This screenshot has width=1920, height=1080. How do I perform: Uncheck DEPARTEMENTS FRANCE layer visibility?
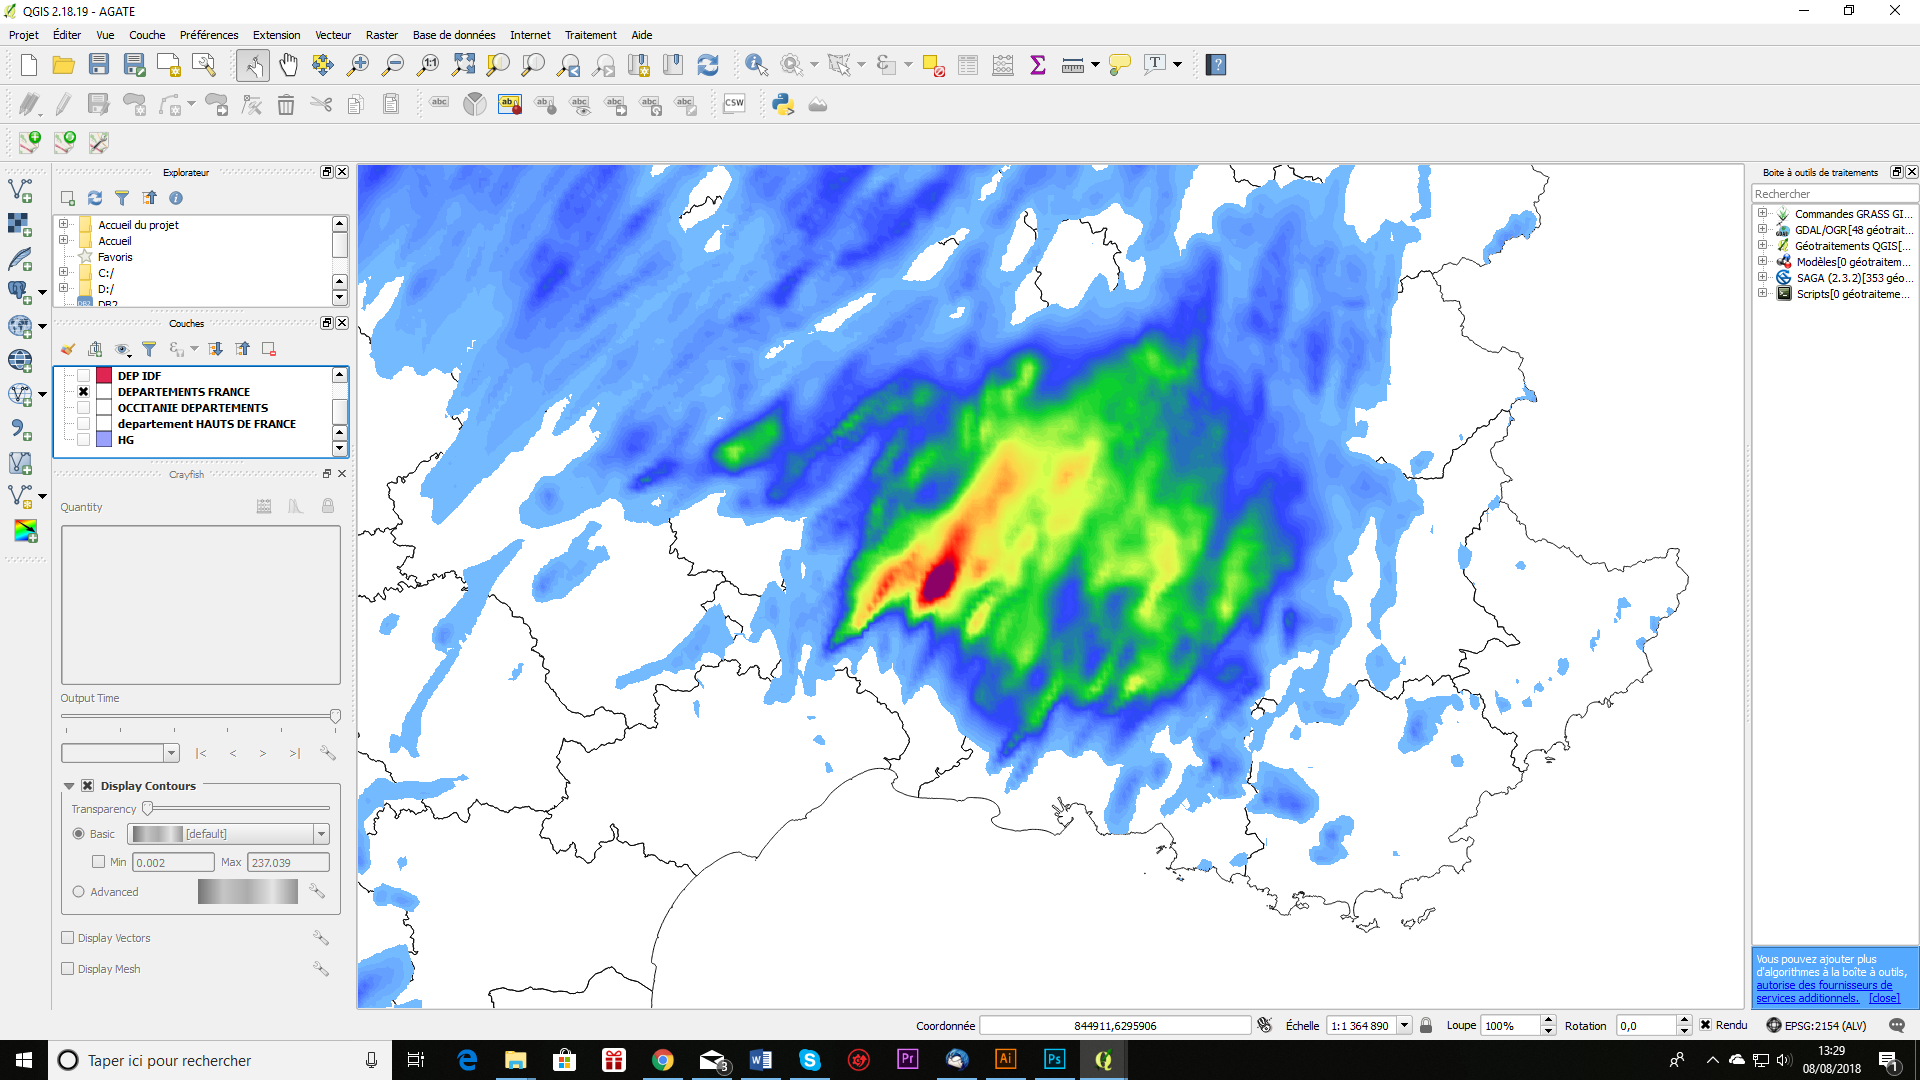point(84,392)
